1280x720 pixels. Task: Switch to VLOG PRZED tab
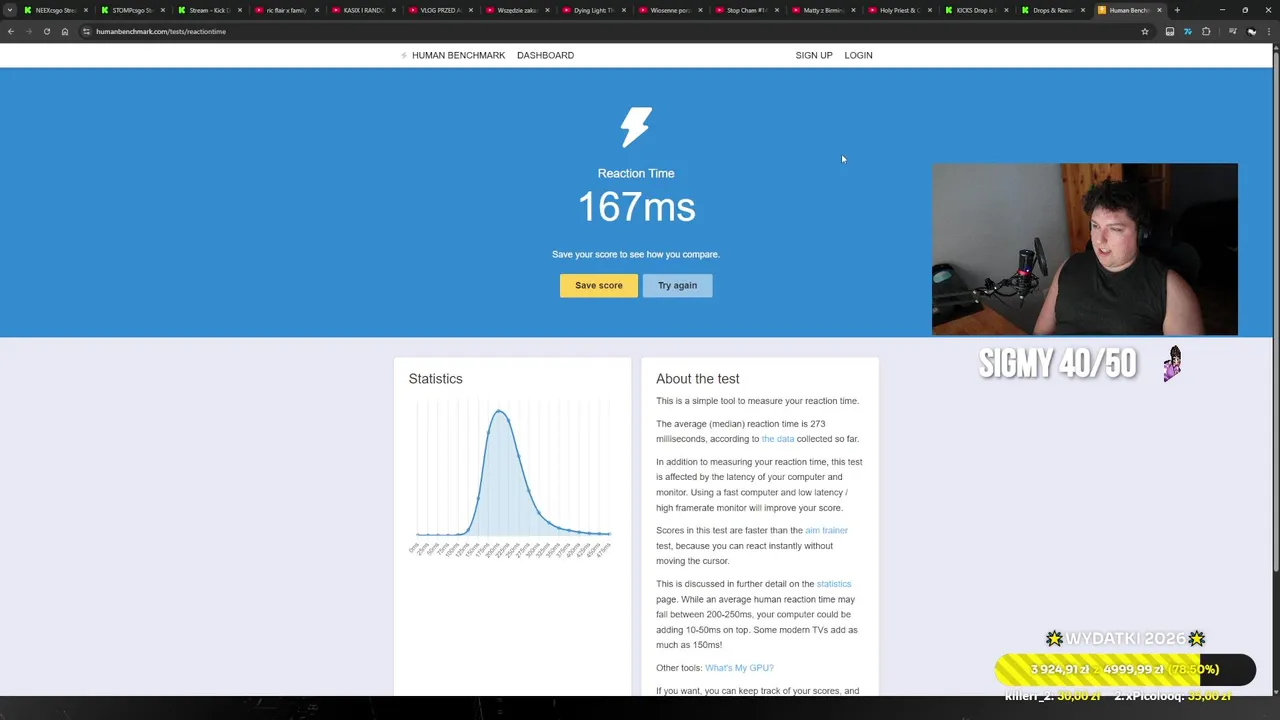click(439, 10)
